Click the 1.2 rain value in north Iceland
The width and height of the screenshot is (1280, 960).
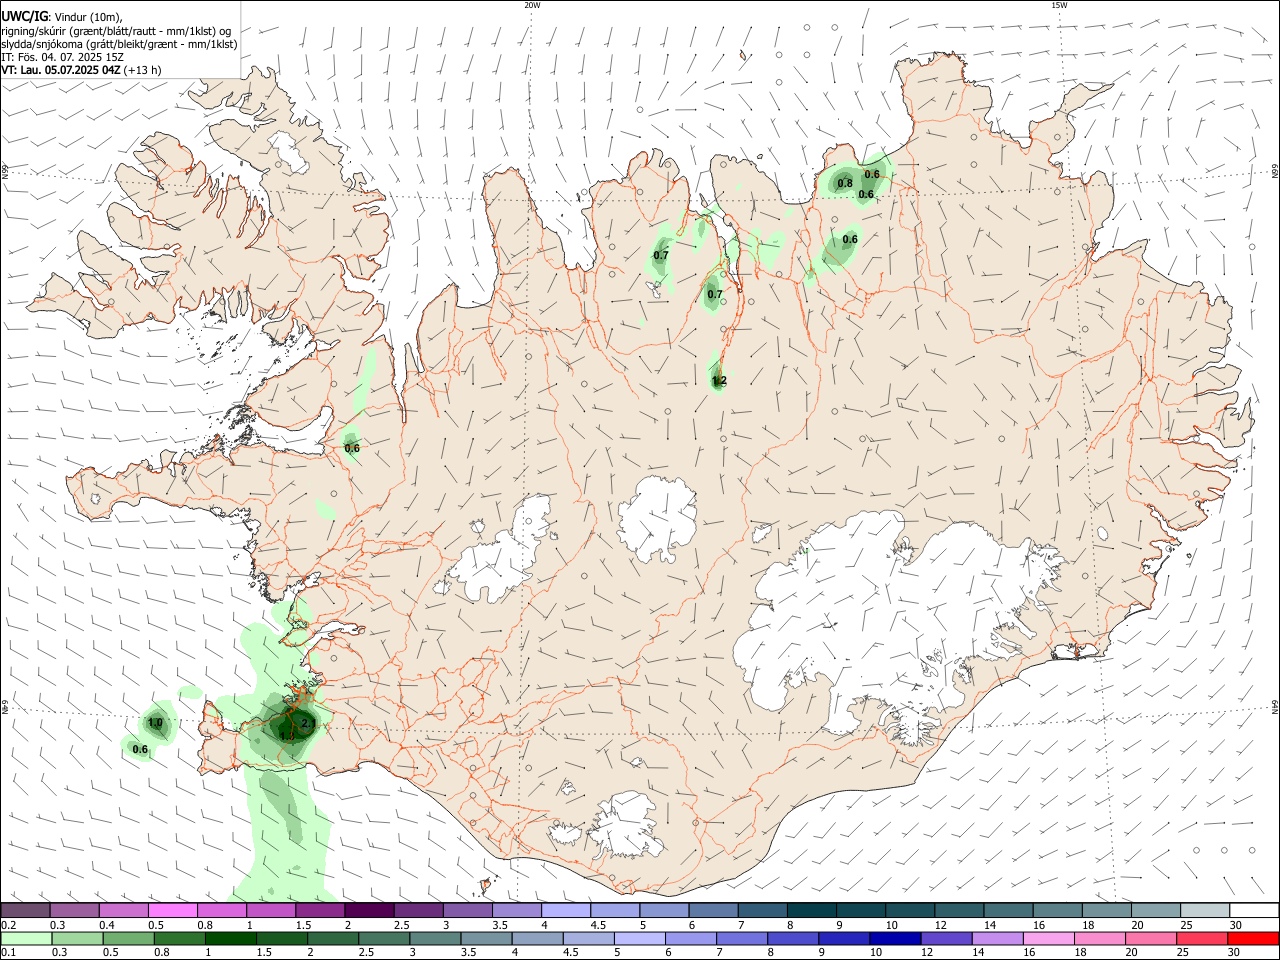point(719,381)
